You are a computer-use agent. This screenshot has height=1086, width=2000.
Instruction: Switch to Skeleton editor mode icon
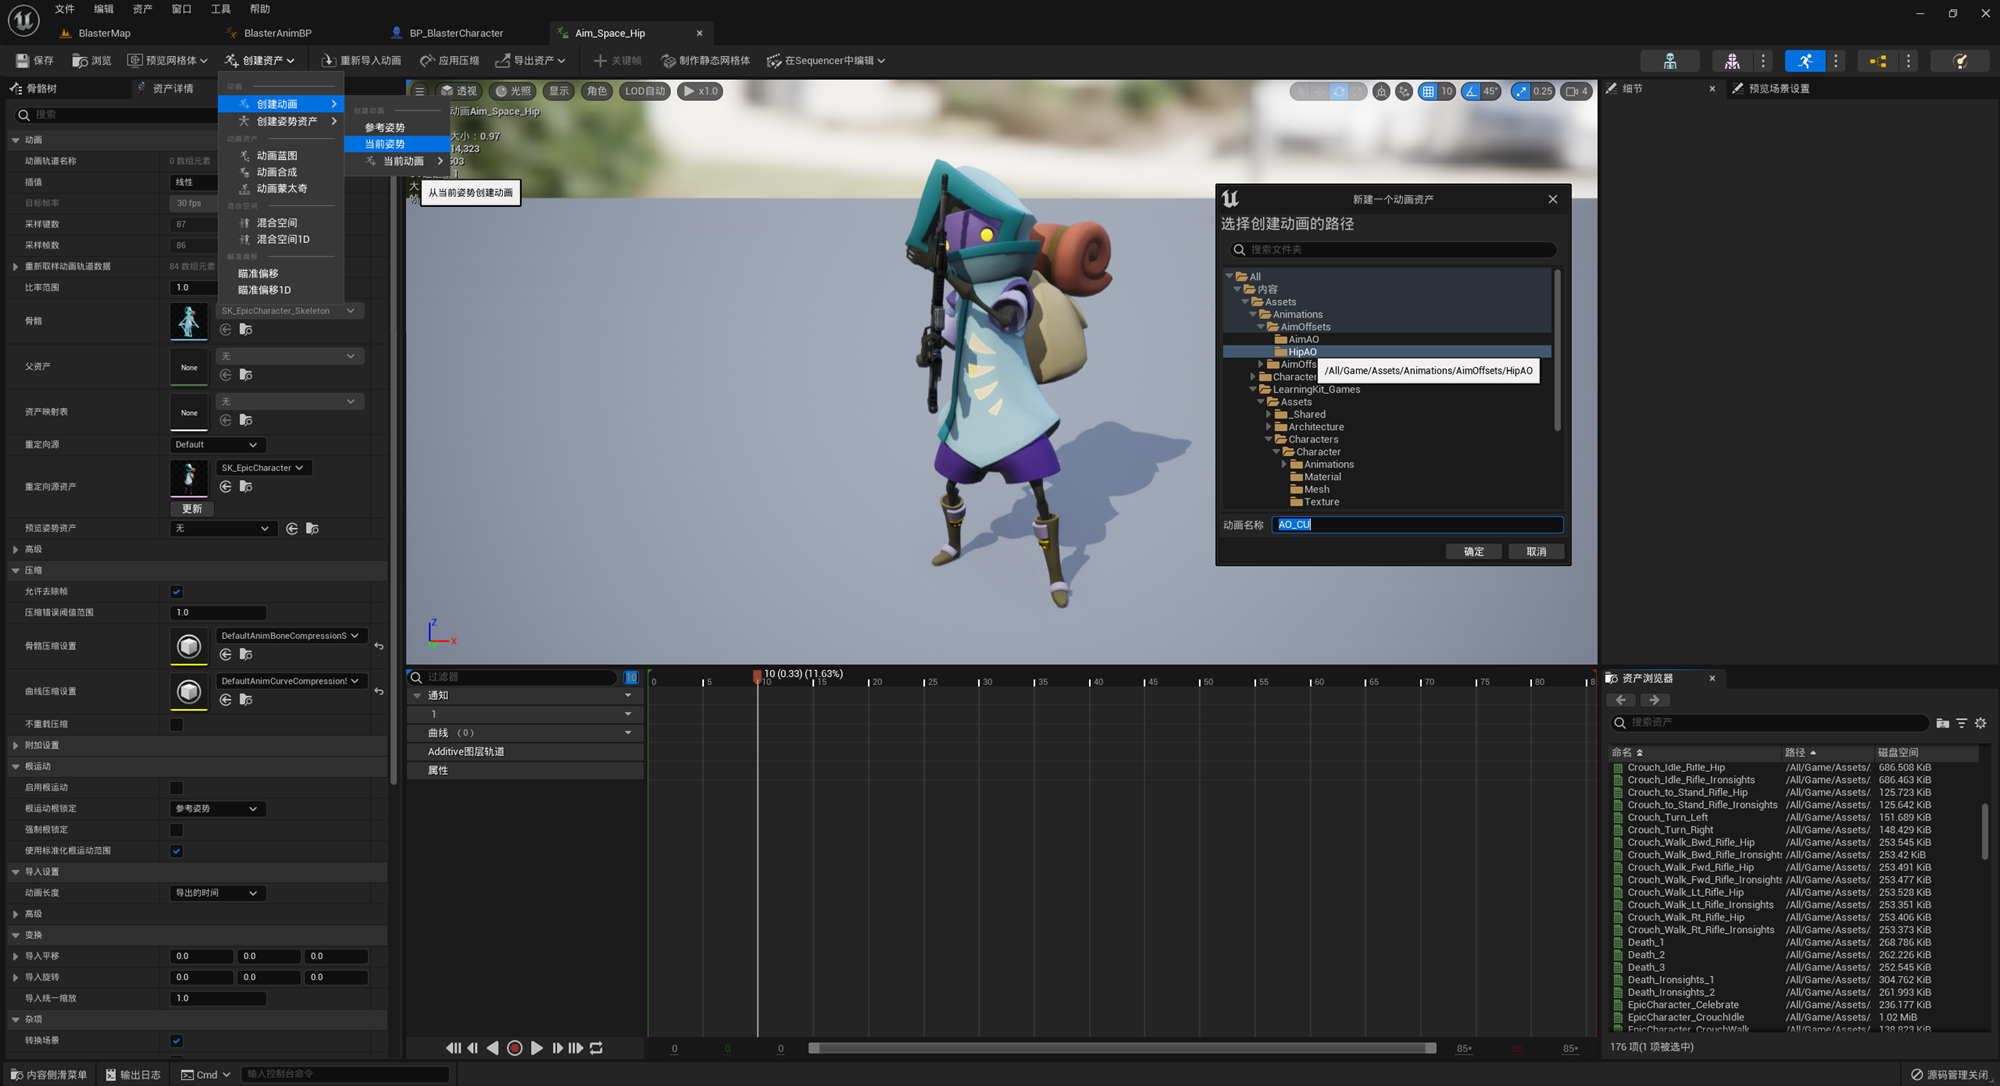coord(1670,61)
